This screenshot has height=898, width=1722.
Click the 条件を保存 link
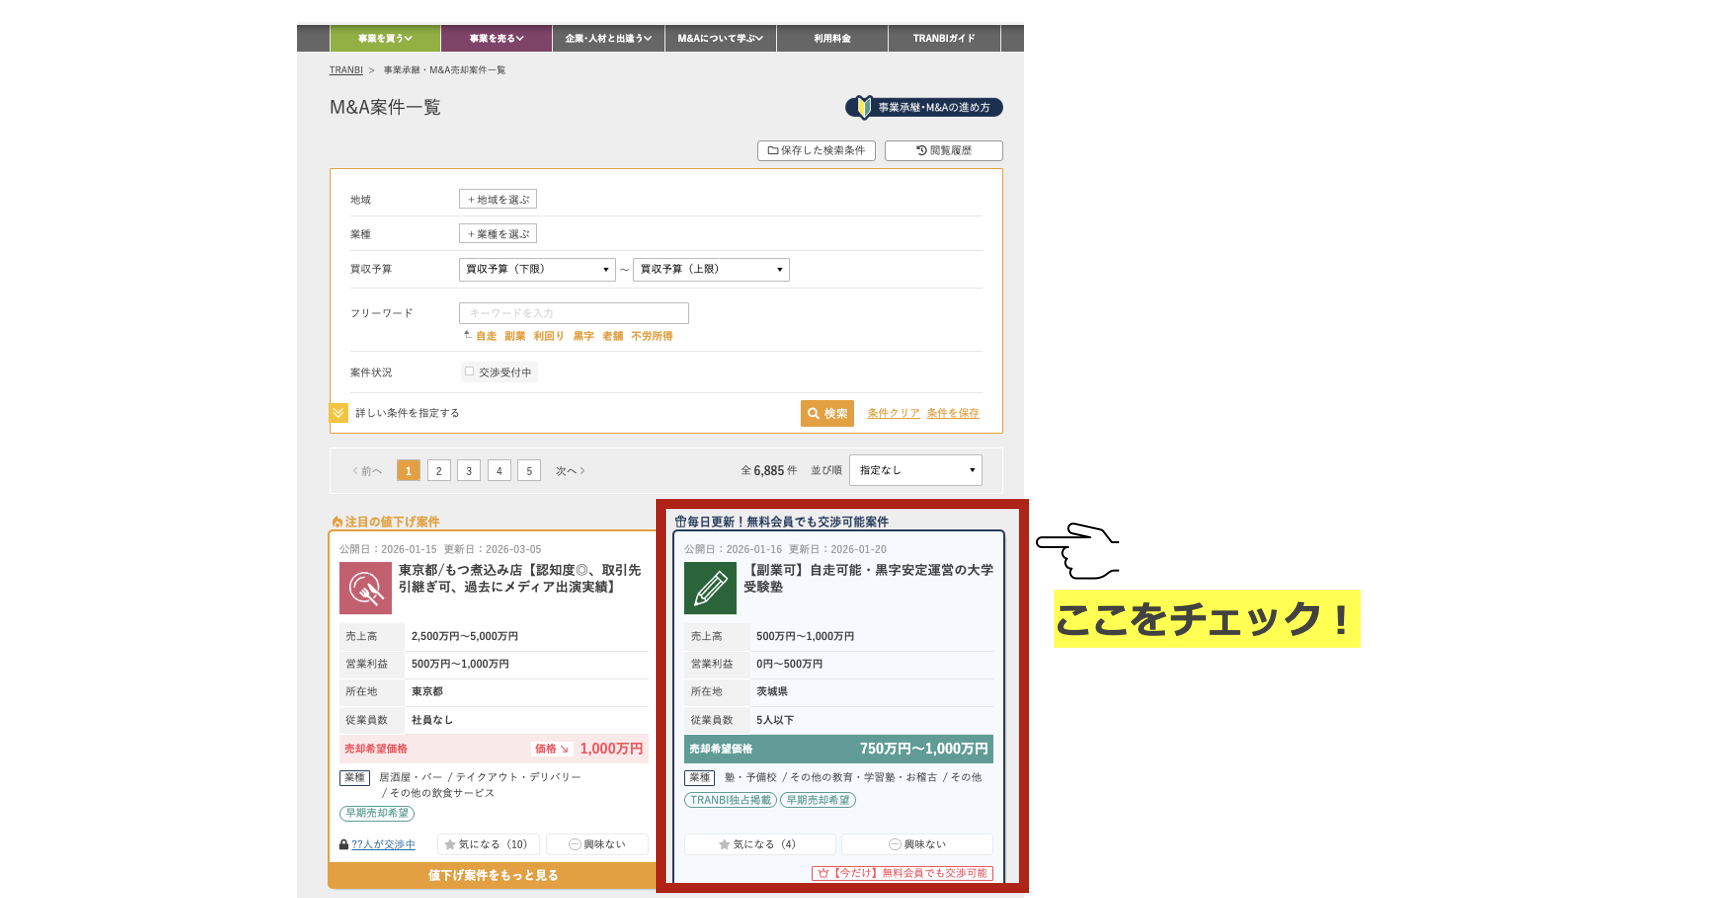pyautogui.click(x=953, y=413)
